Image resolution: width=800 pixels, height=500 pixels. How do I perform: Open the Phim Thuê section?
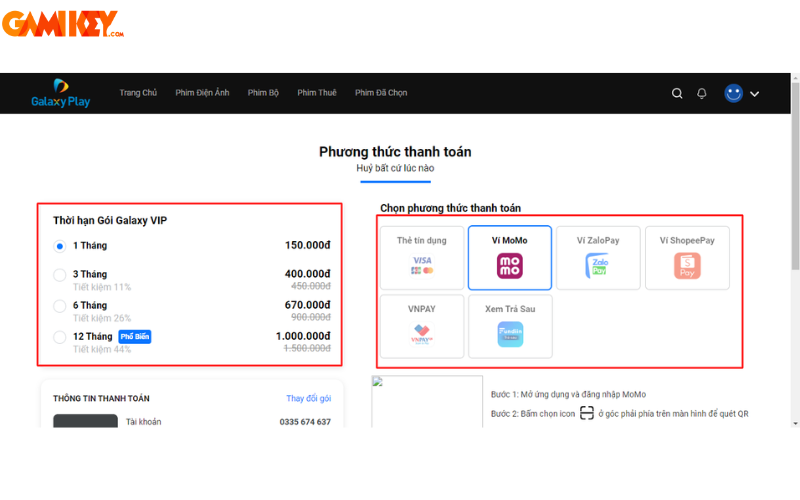pos(317,93)
